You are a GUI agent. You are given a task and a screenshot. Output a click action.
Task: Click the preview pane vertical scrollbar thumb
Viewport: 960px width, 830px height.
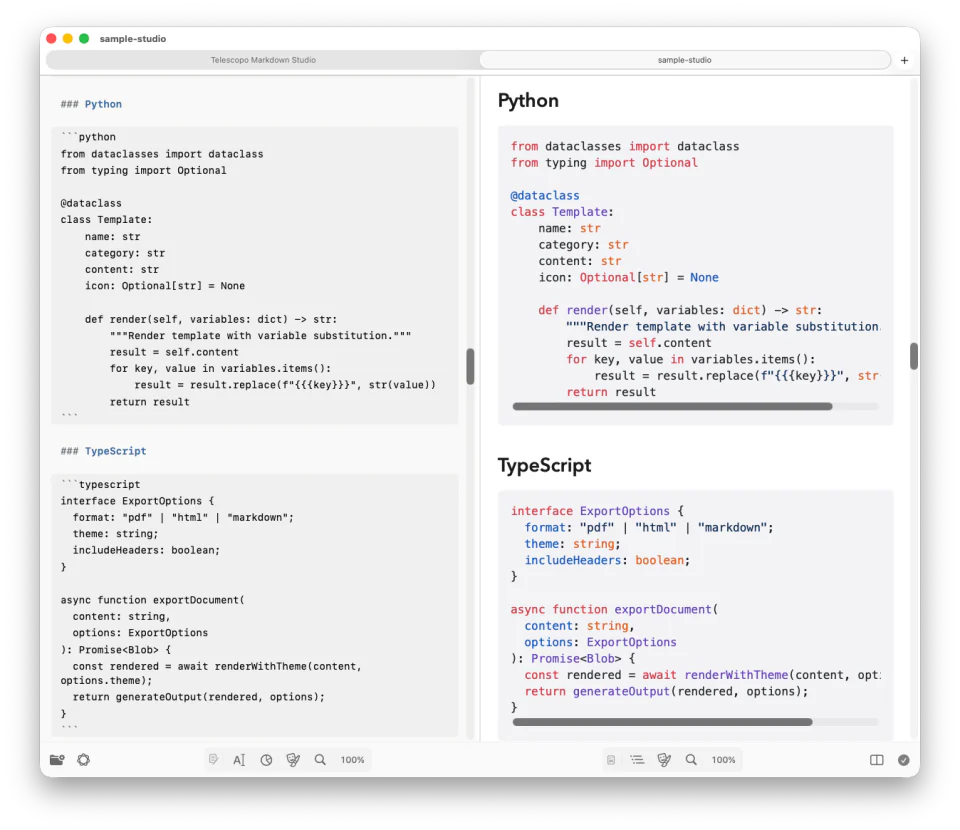click(x=914, y=356)
